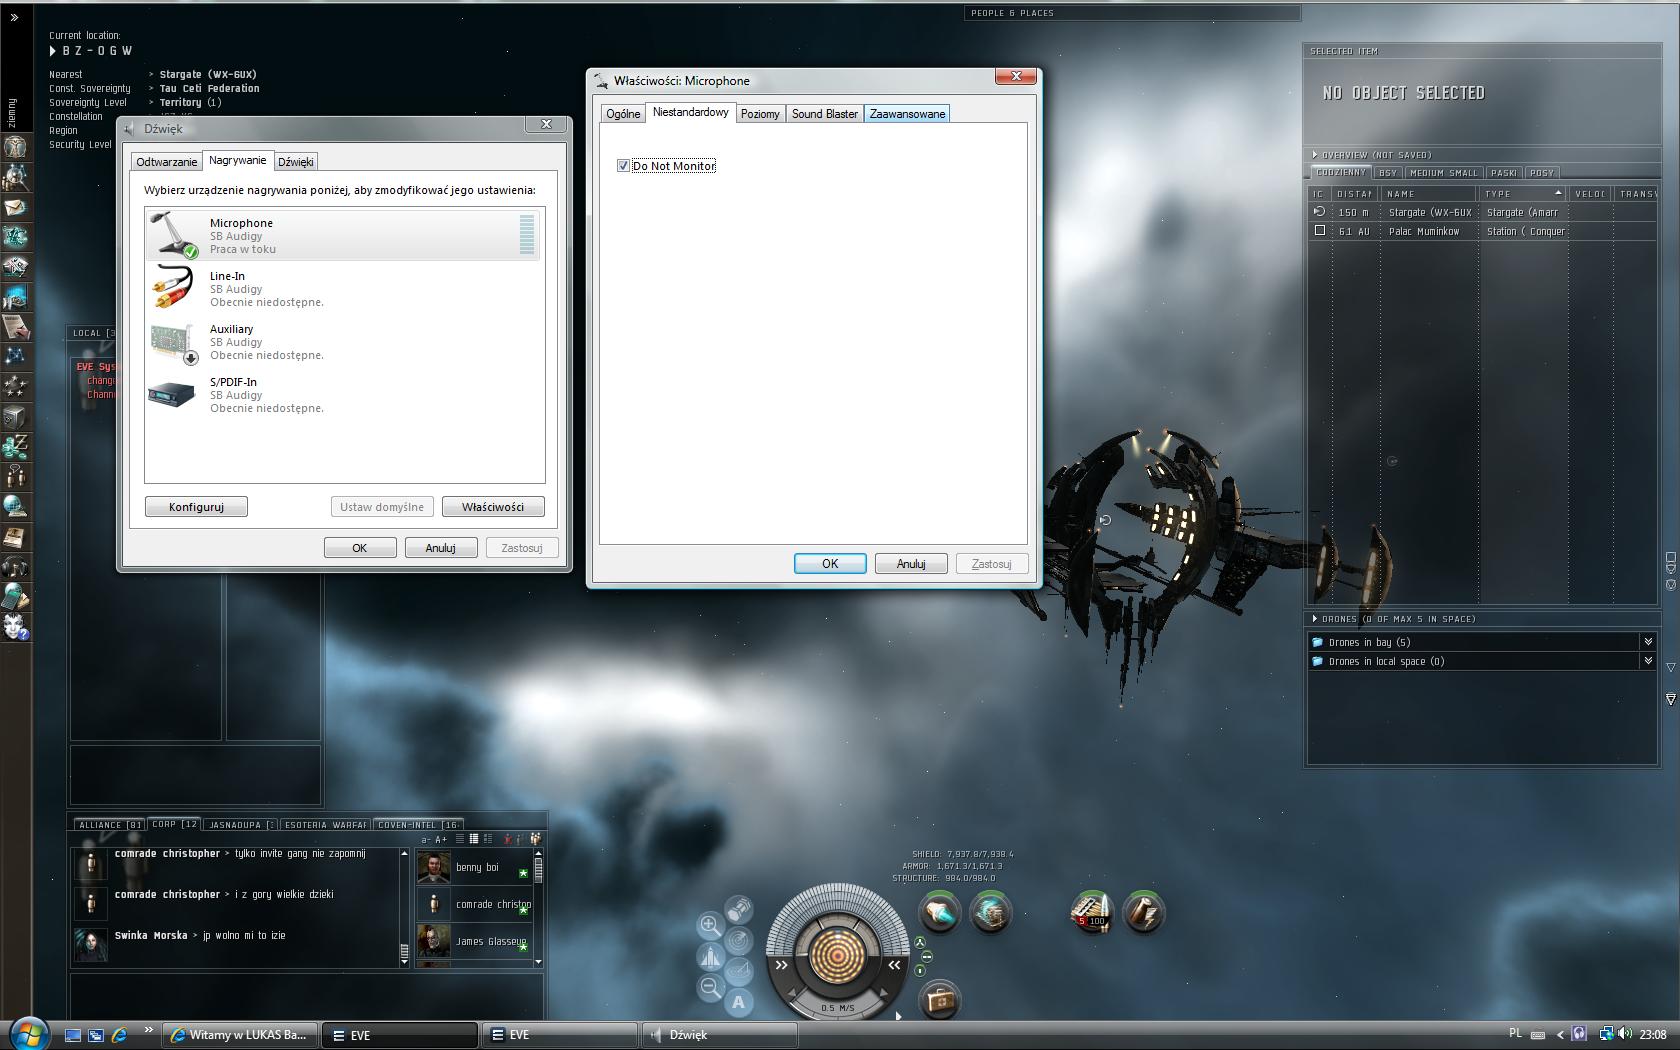
Task: Click the Internet Explorer quick launch icon
Action: (x=119, y=1035)
